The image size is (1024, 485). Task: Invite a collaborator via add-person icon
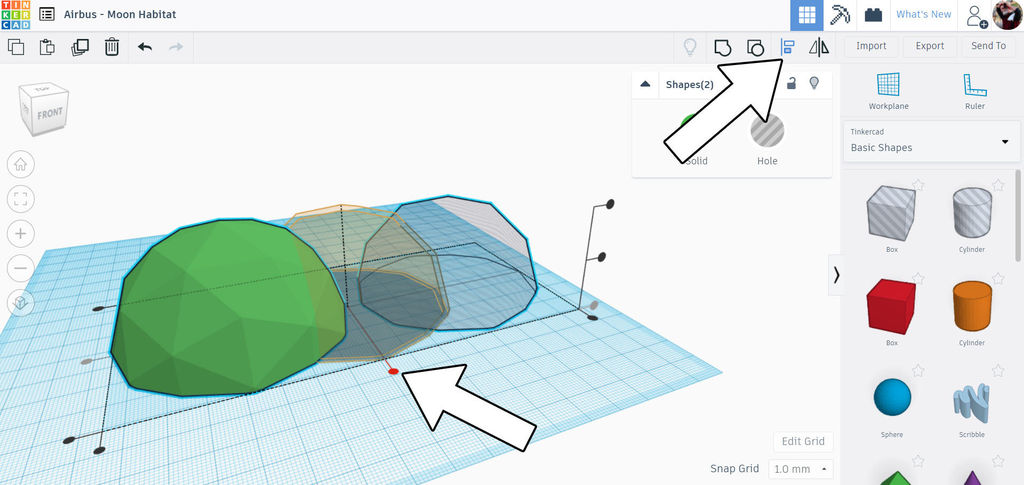tap(976, 16)
